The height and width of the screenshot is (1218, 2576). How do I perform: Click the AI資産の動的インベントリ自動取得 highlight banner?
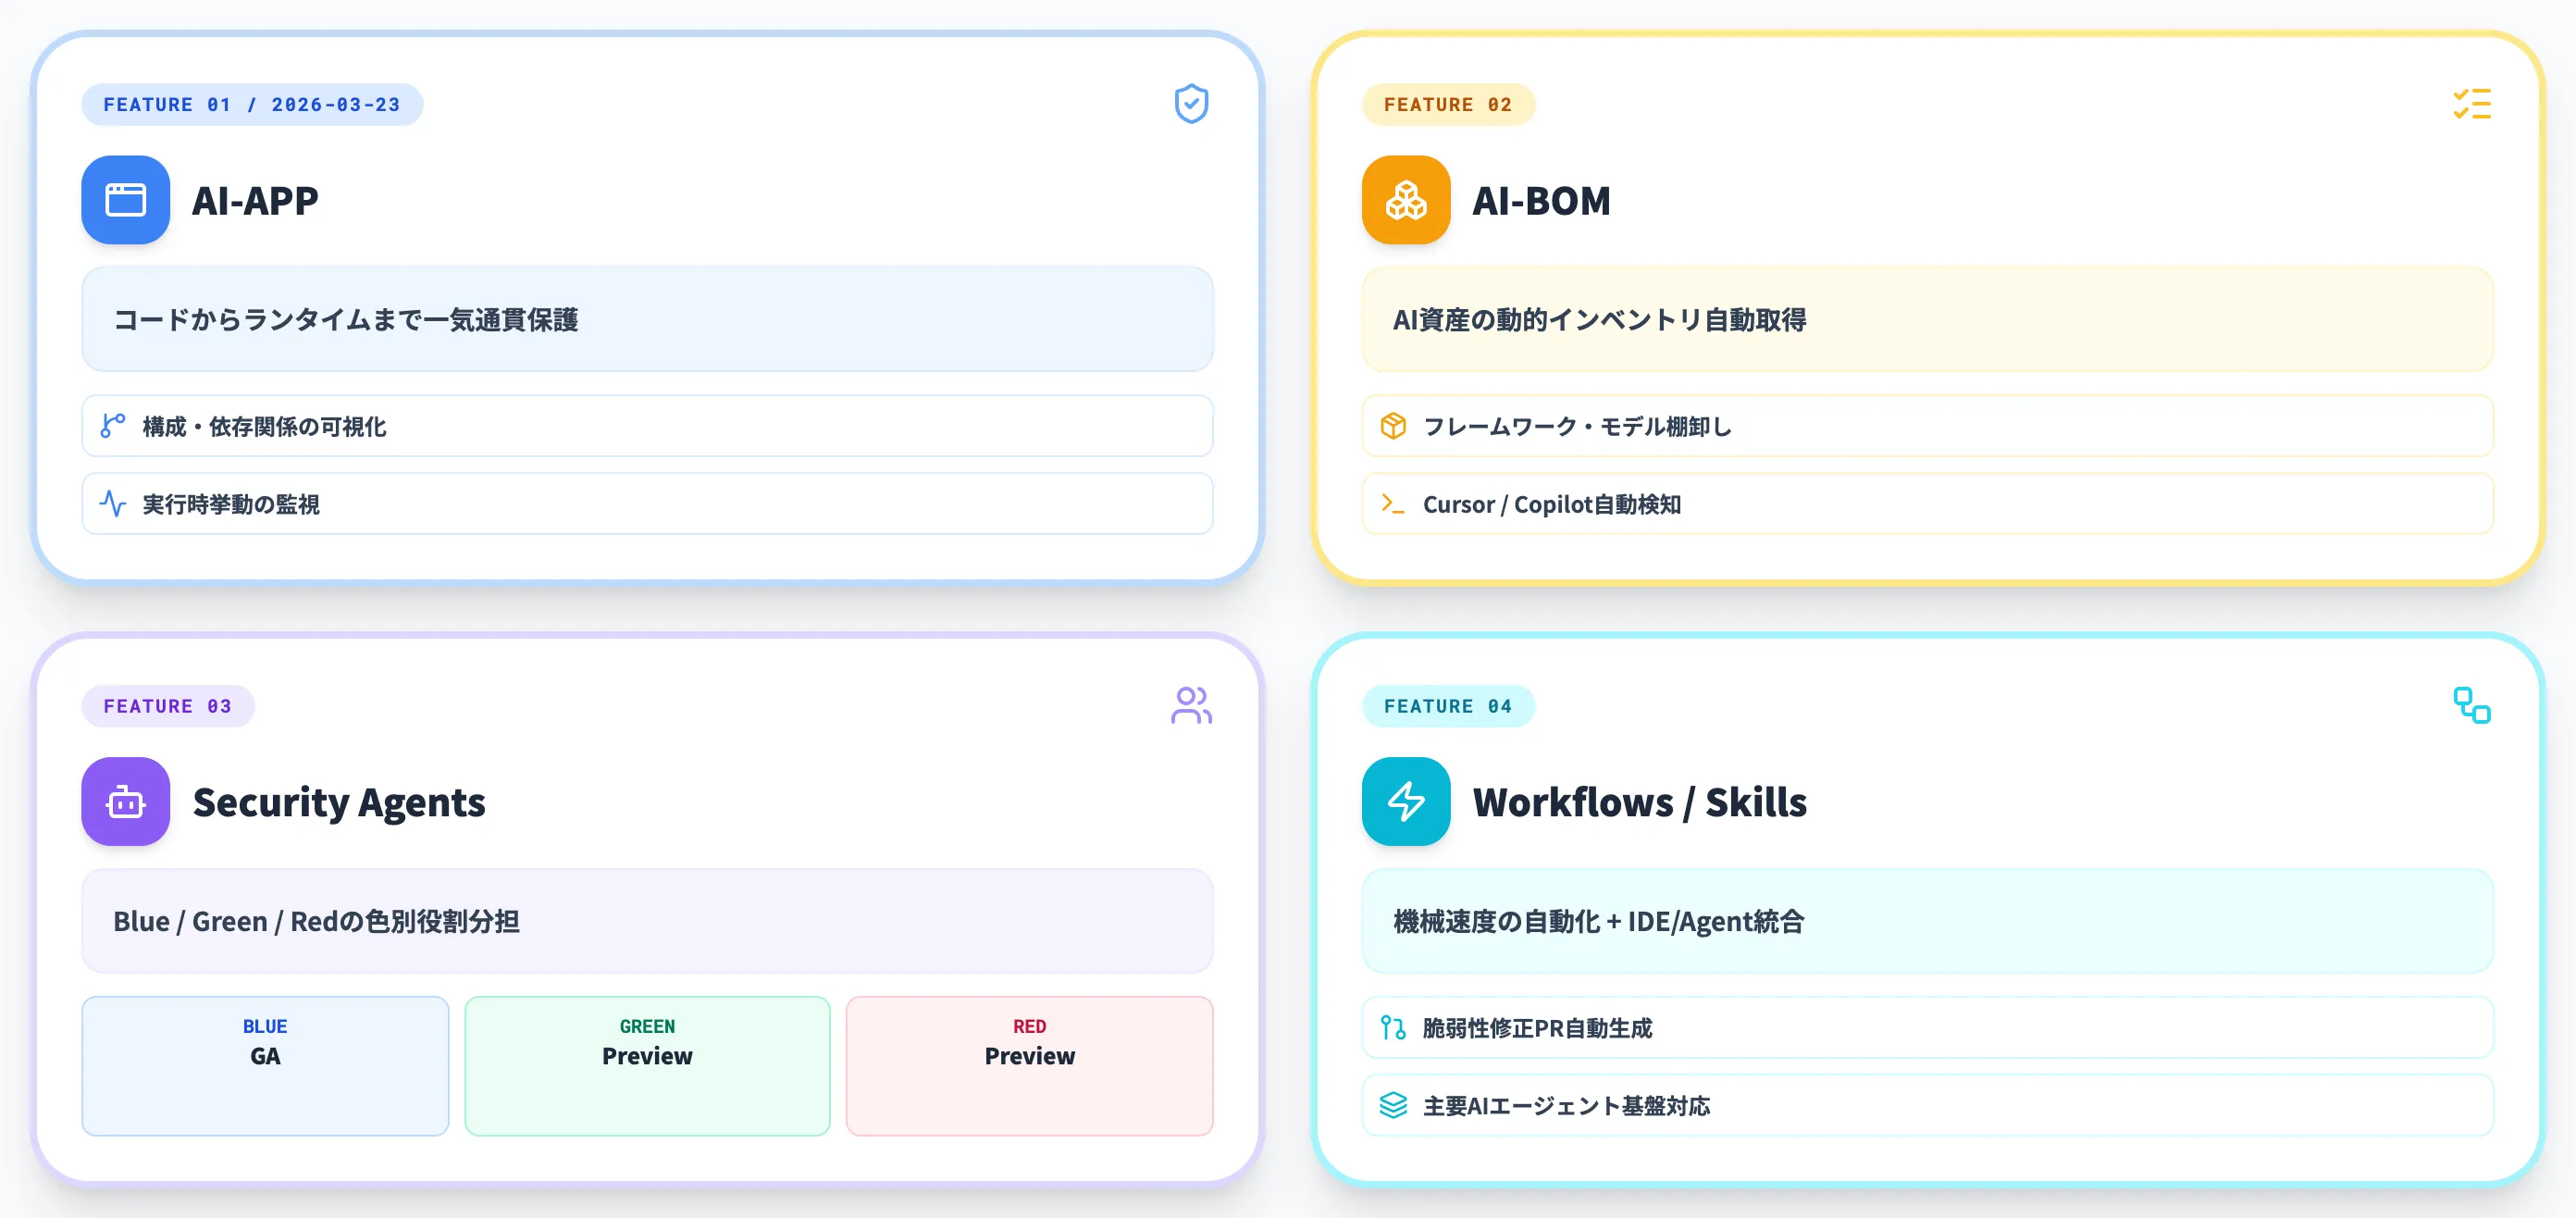click(1926, 320)
